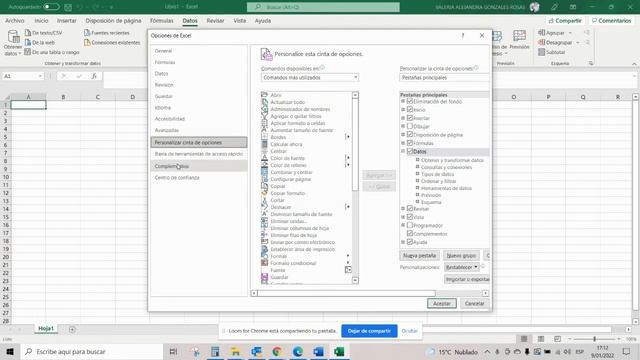This screenshot has height=360, width=640.
Task: Click the Desagrupar outline icon
Action: pos(542,42)
